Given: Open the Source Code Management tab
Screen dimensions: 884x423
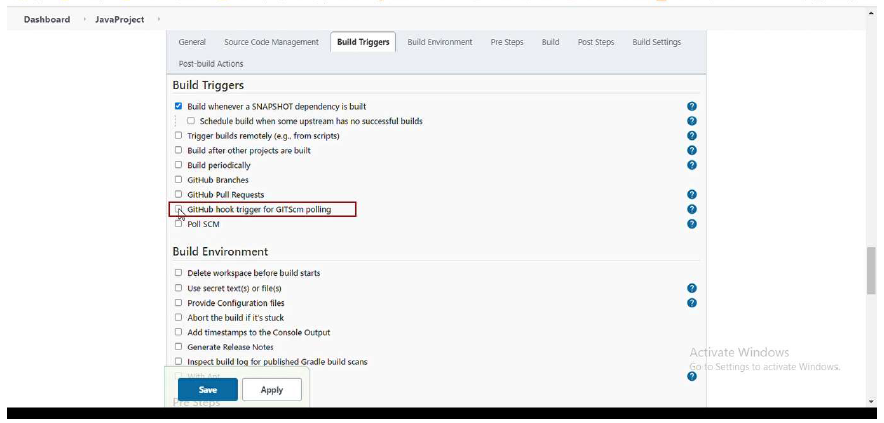Looking at the screenshot, I should pos(271,42).
